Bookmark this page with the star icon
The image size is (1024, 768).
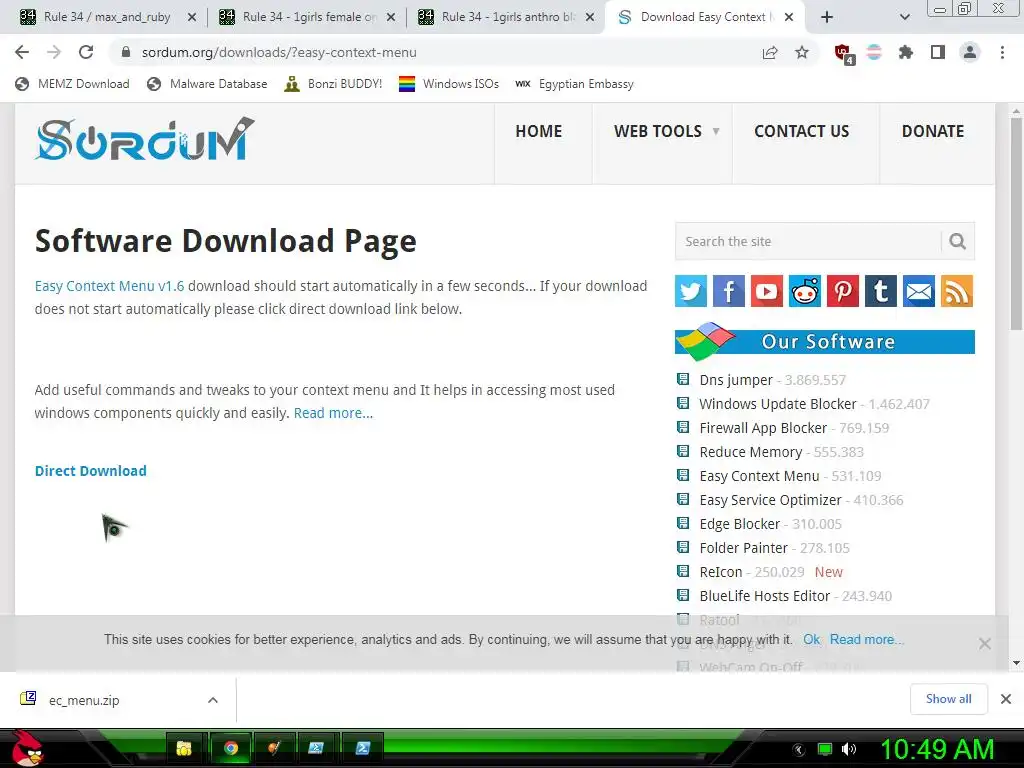802,52
